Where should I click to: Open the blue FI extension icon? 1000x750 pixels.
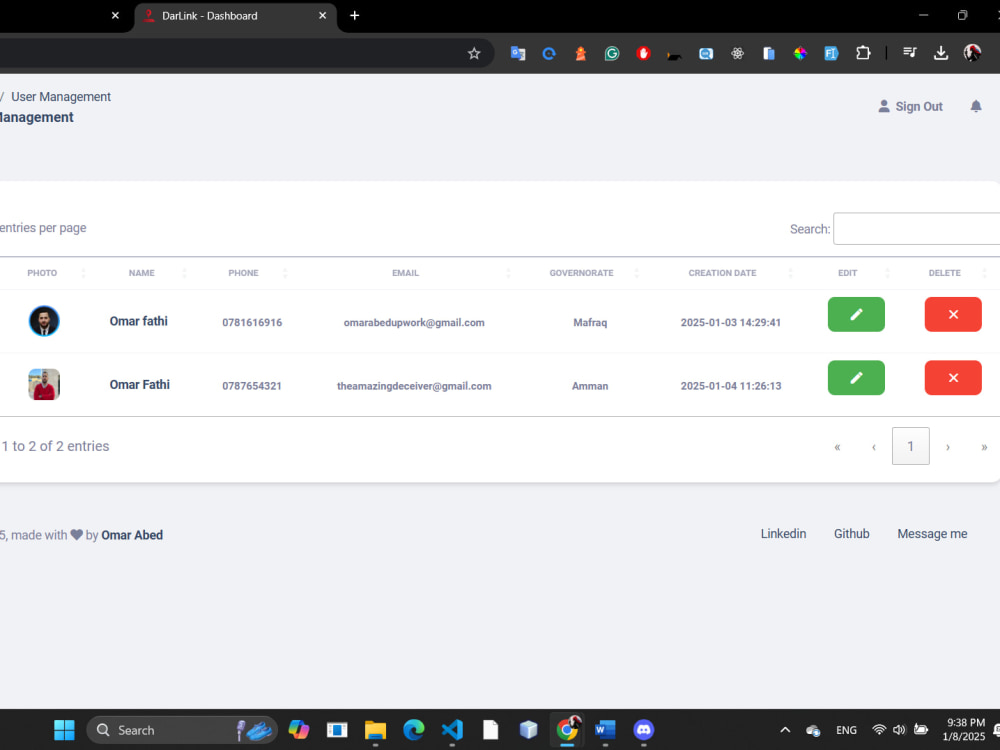point(831,54)
